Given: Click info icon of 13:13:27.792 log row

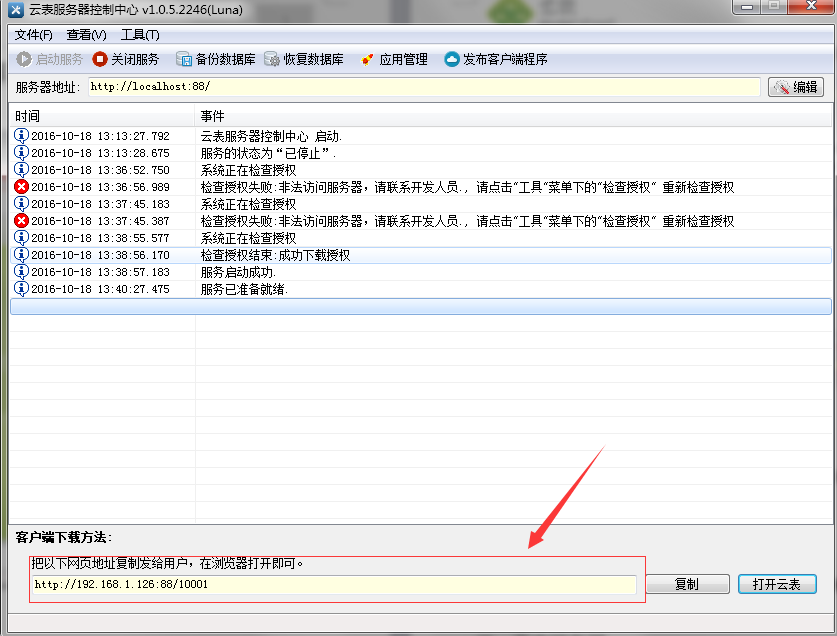Looking at the screenshot, I should (21, 136).
